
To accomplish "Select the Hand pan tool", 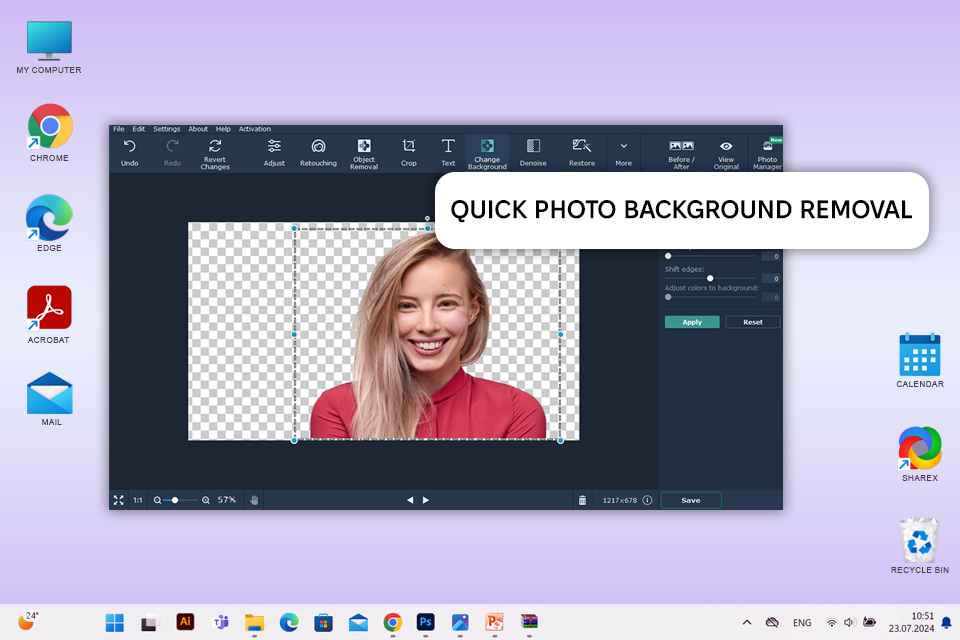I will tap(254, 500).
